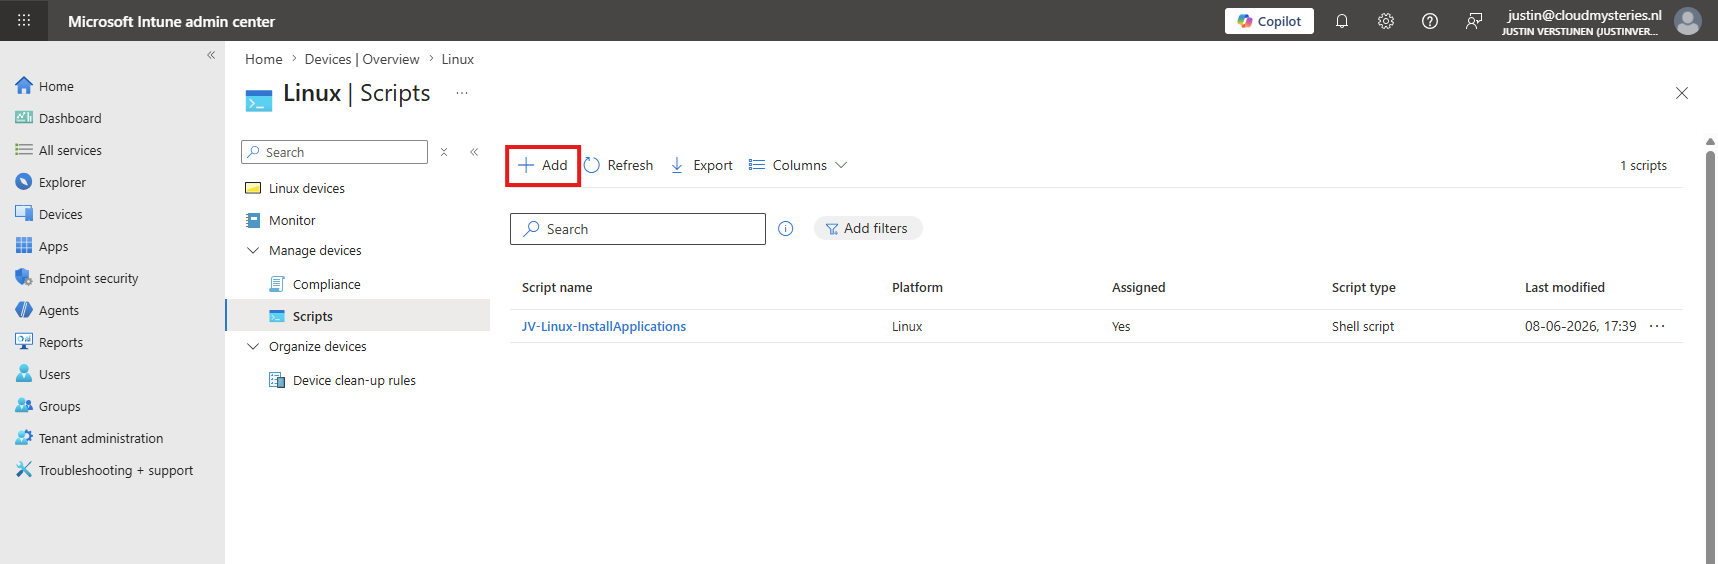Open Copilot from the top bar
Viewport: 1718px width, 564px height.
click(x=1269, y=21)
